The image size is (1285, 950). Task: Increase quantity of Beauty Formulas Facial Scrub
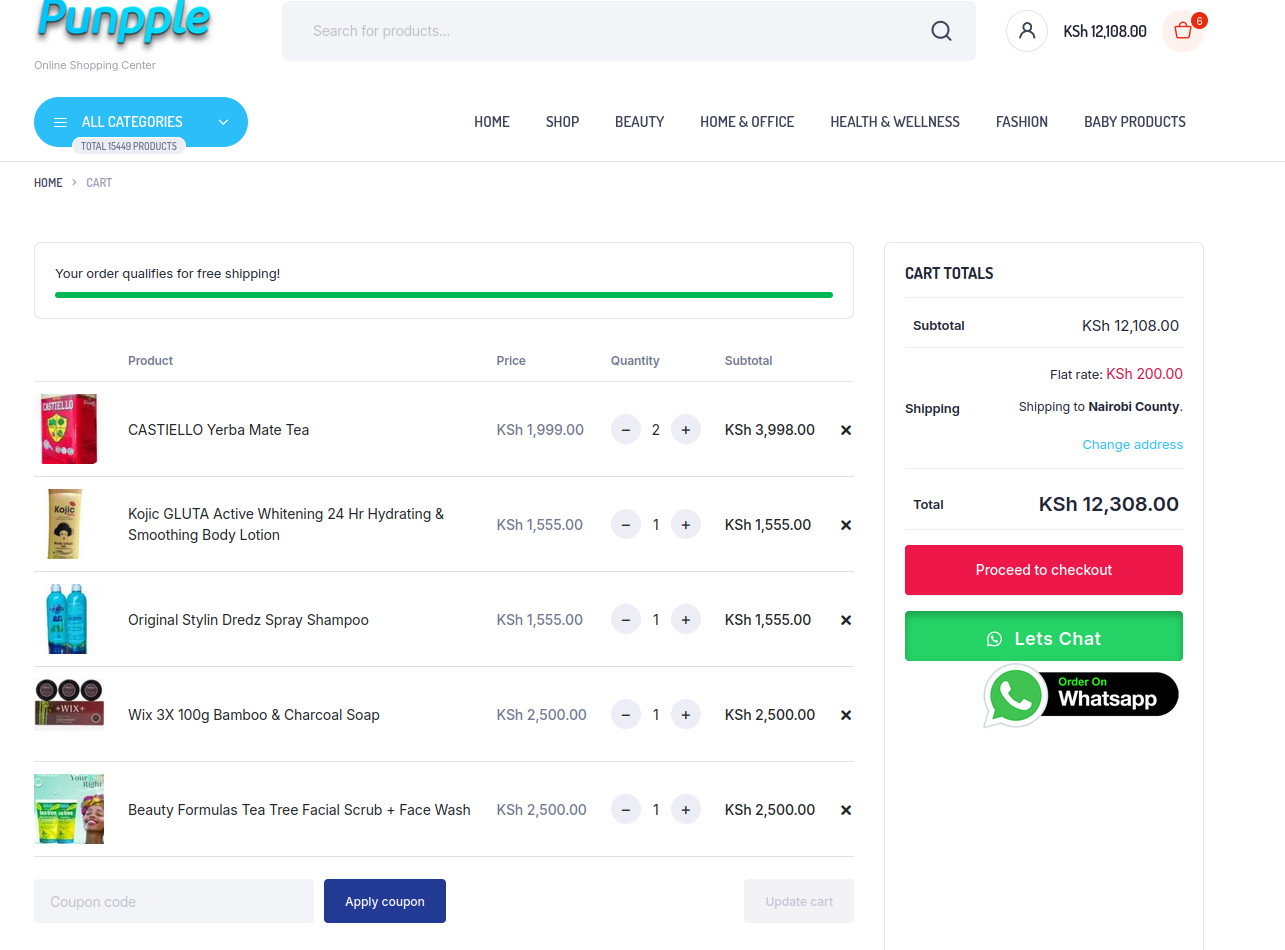[686, 810]
